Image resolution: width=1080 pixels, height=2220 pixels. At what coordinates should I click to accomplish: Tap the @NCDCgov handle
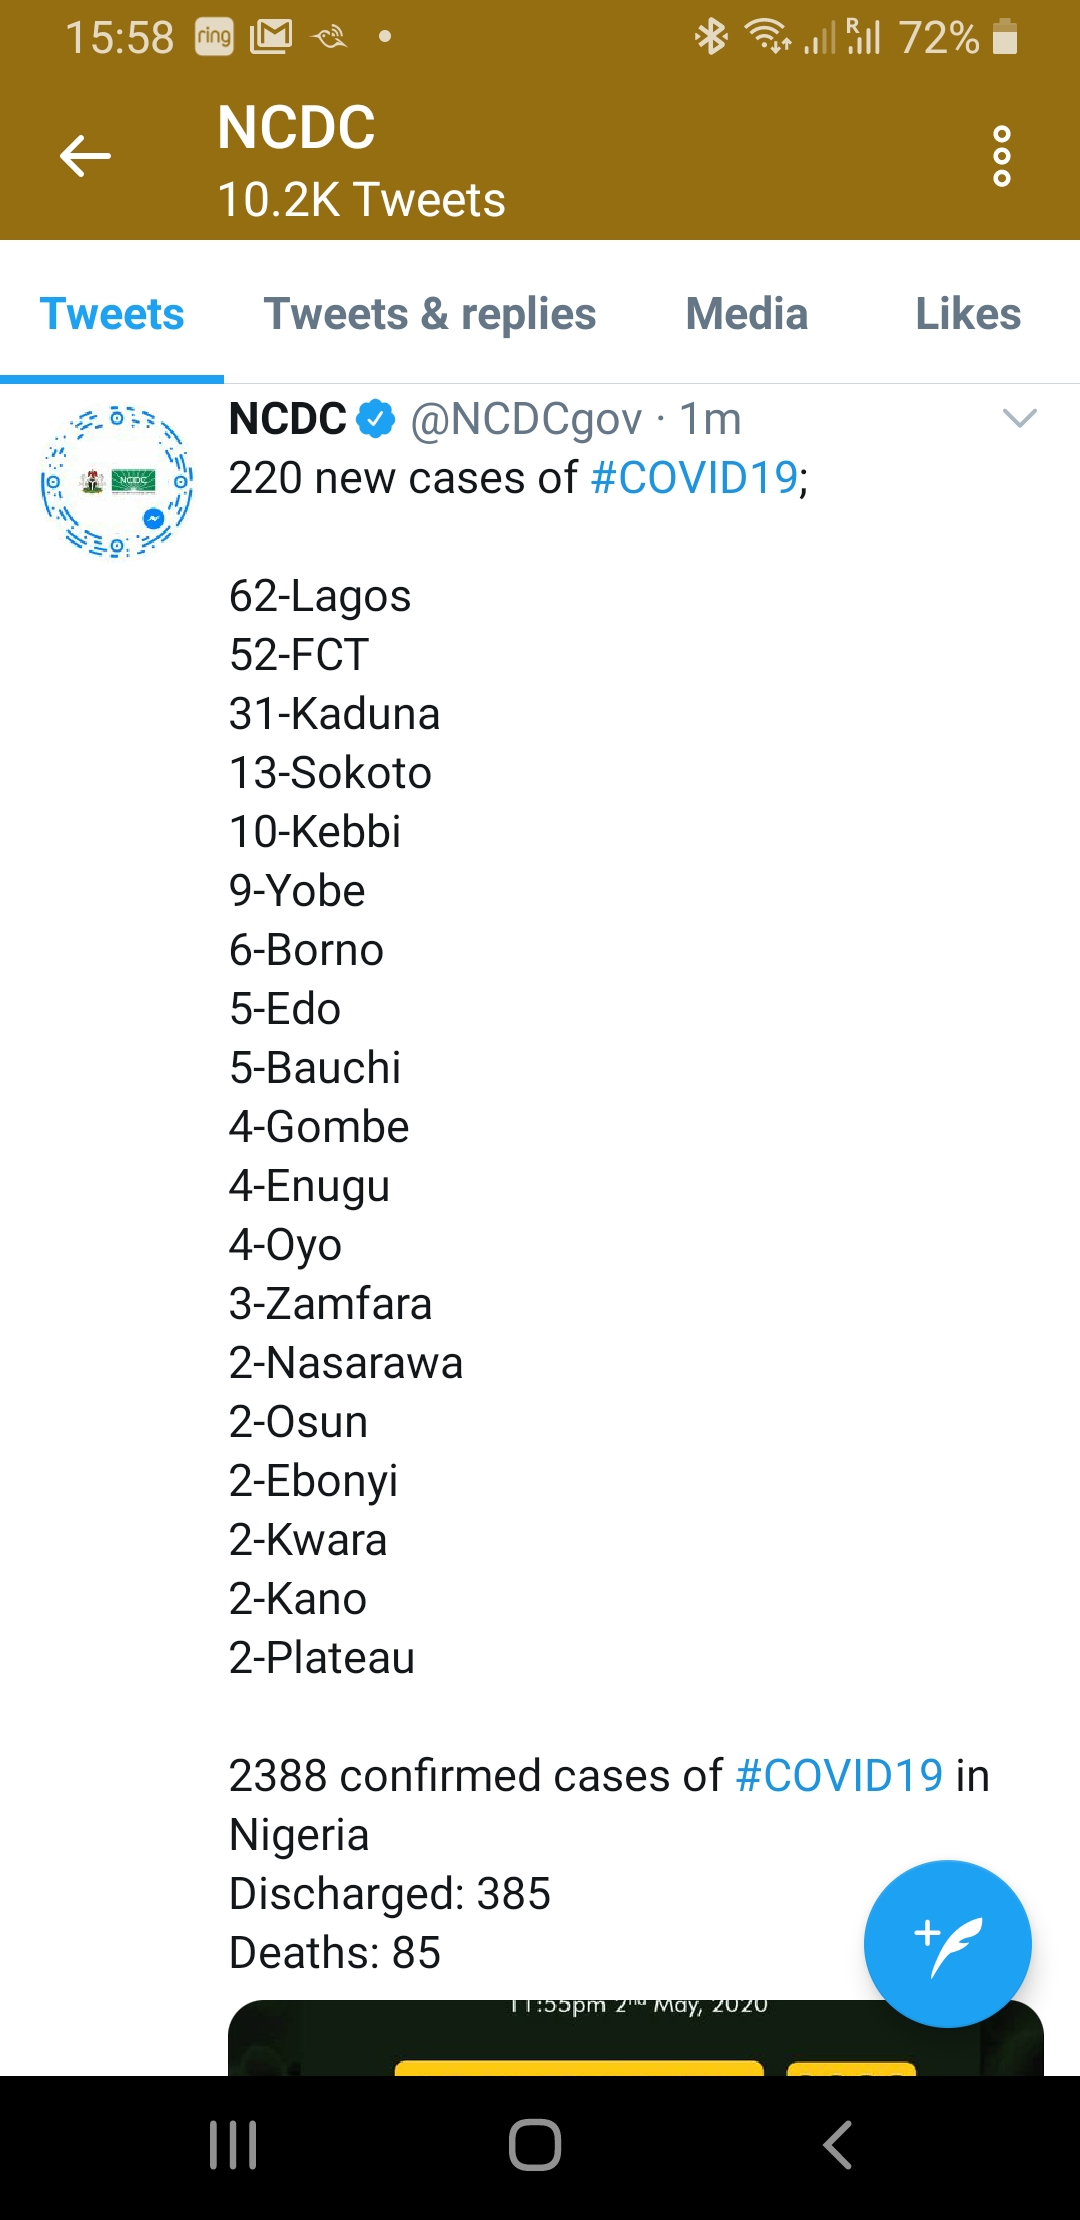(526, 419)
